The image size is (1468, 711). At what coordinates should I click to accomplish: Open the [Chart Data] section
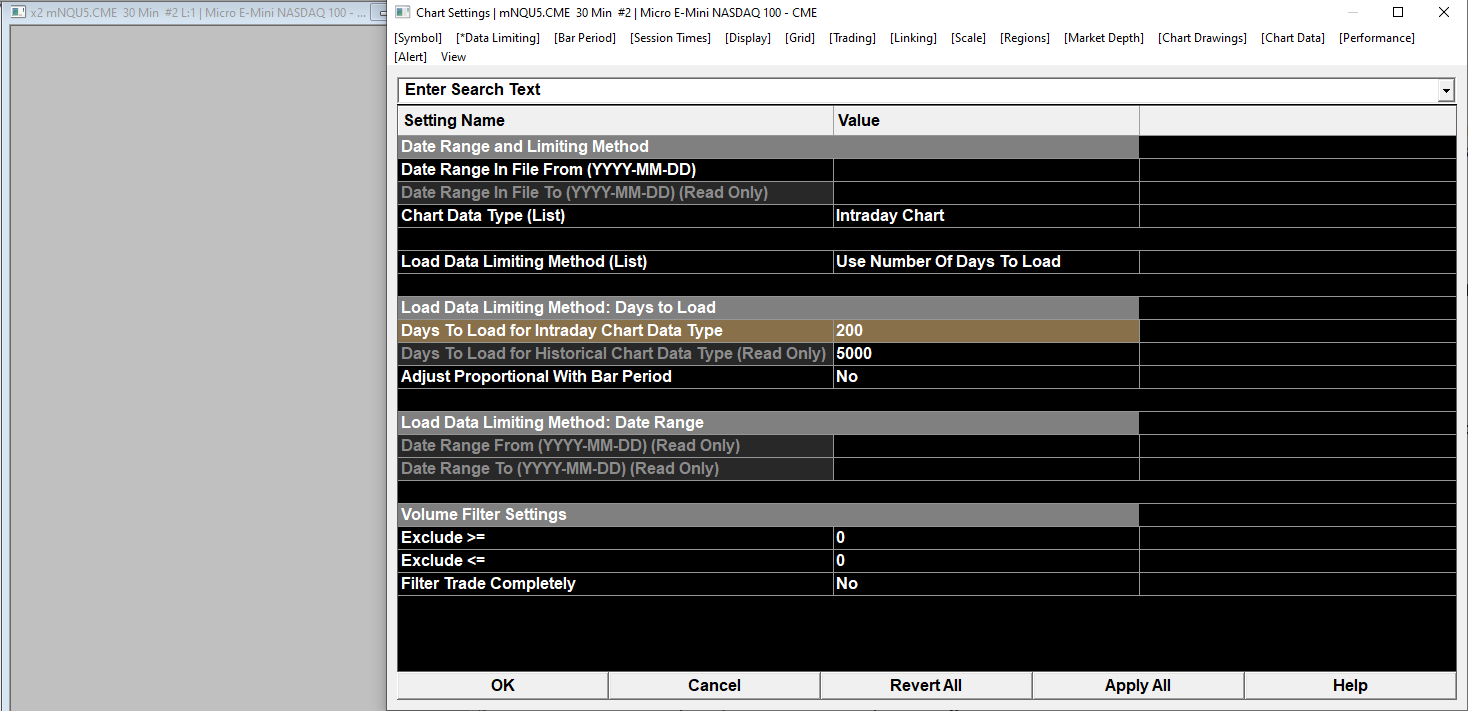[1293, 38]
